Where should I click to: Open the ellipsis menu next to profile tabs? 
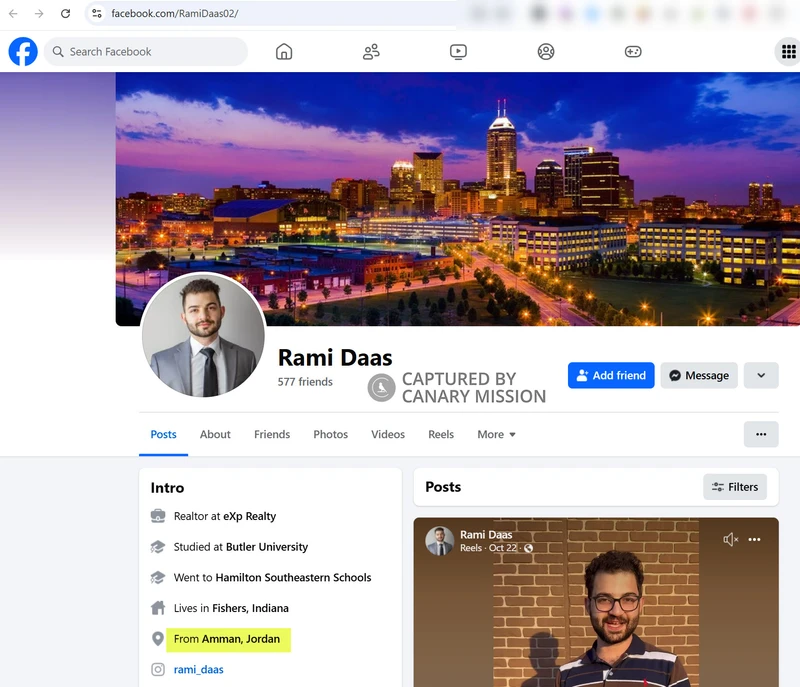(x=761, y=434)
